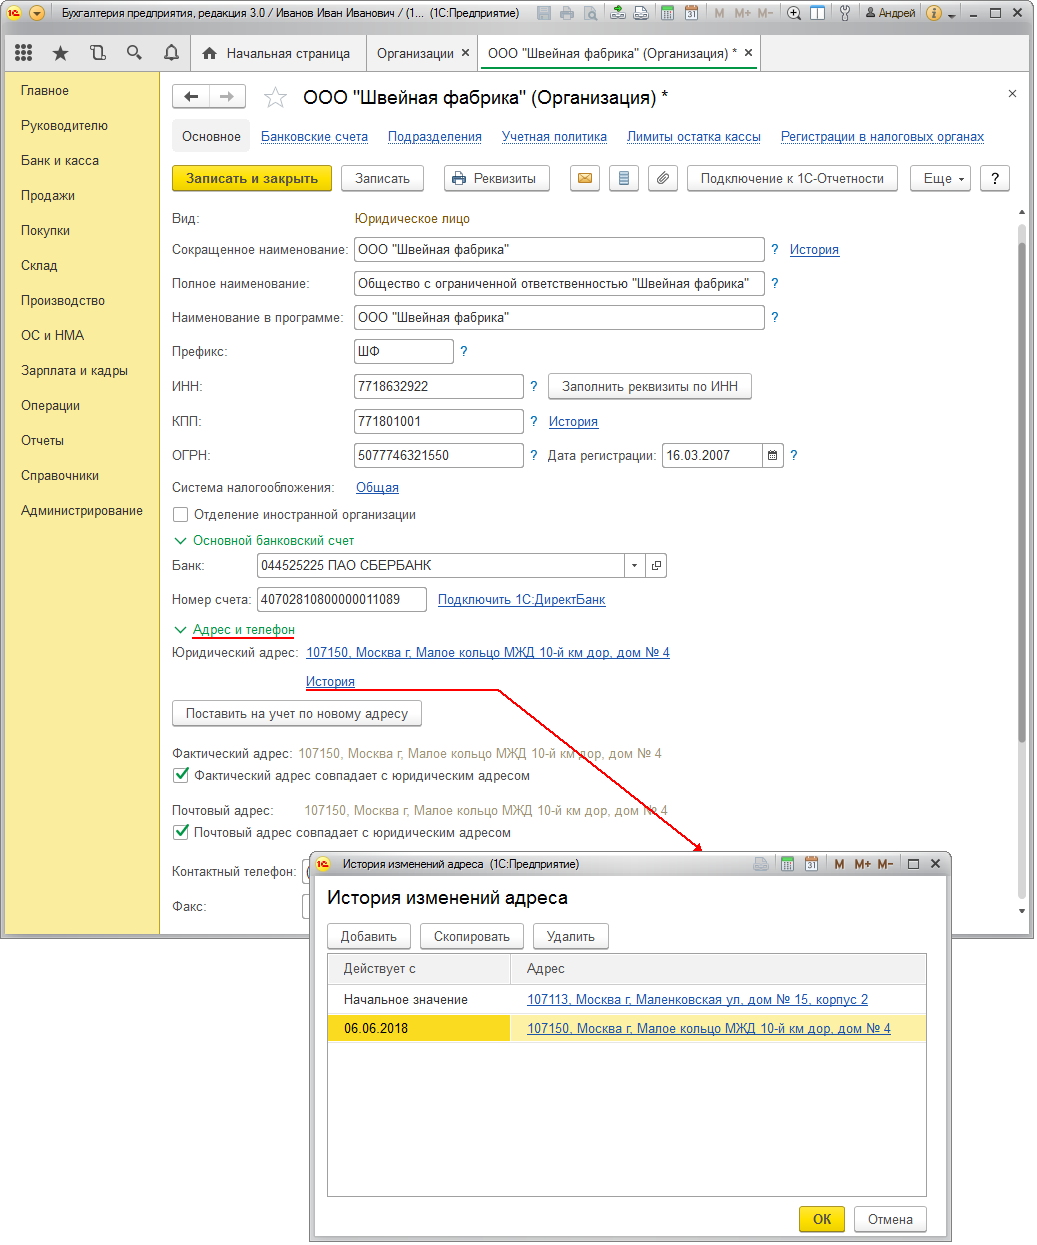The width and height of the screenshot is (1037, 1245).
Task: Click the panel layout icon in title bar
Action: (x=817, y=13)
